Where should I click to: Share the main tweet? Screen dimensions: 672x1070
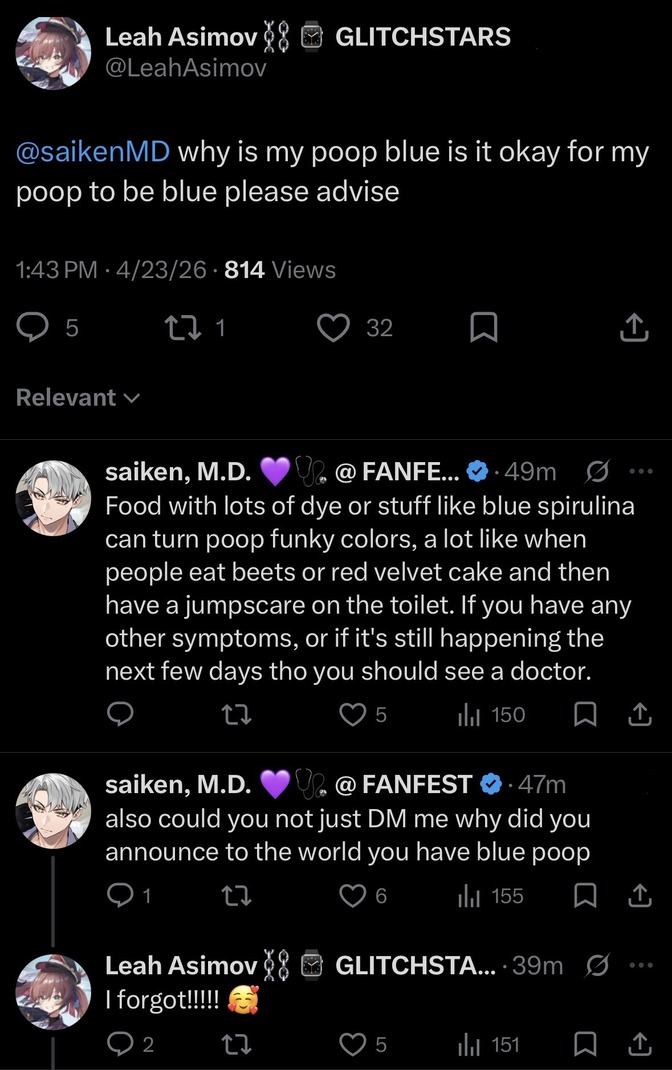click(x=633, y=328)
